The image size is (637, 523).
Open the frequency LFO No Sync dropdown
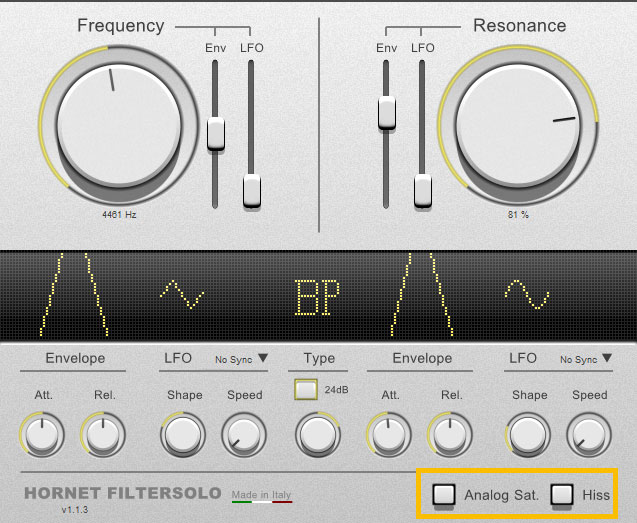pos(241,358)
